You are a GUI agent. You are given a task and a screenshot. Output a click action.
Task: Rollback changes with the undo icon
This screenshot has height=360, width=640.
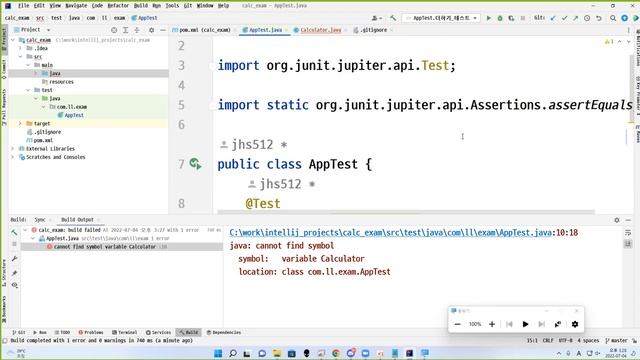(x=599, y=18)
